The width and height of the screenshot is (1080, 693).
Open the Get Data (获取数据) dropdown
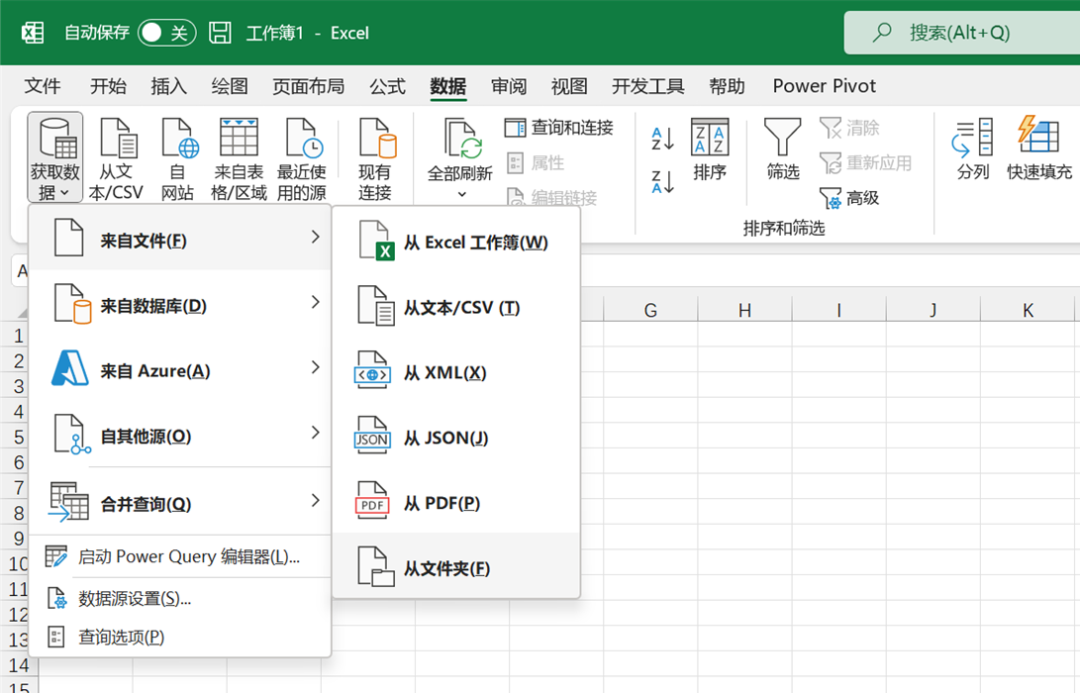[55, 158]
